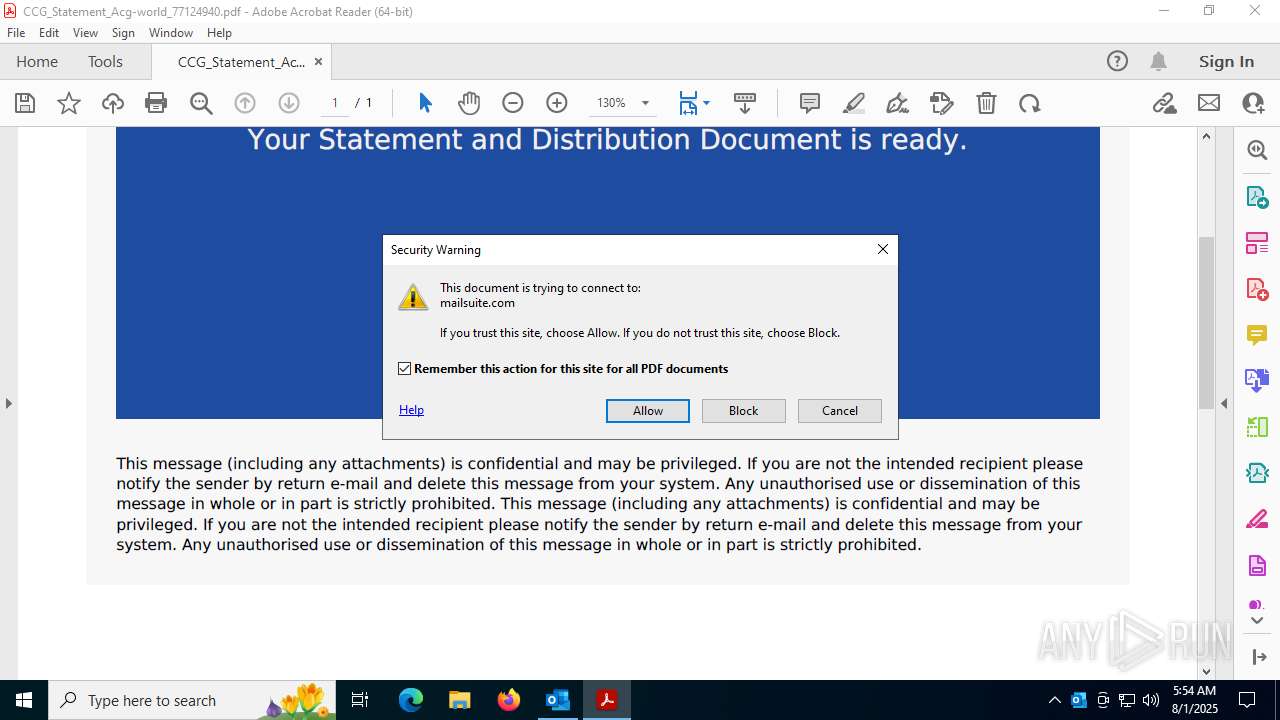1280x720 pixels.
Task: Click Sign In button
Action: pyautogui.click(x=1226, y=61)
